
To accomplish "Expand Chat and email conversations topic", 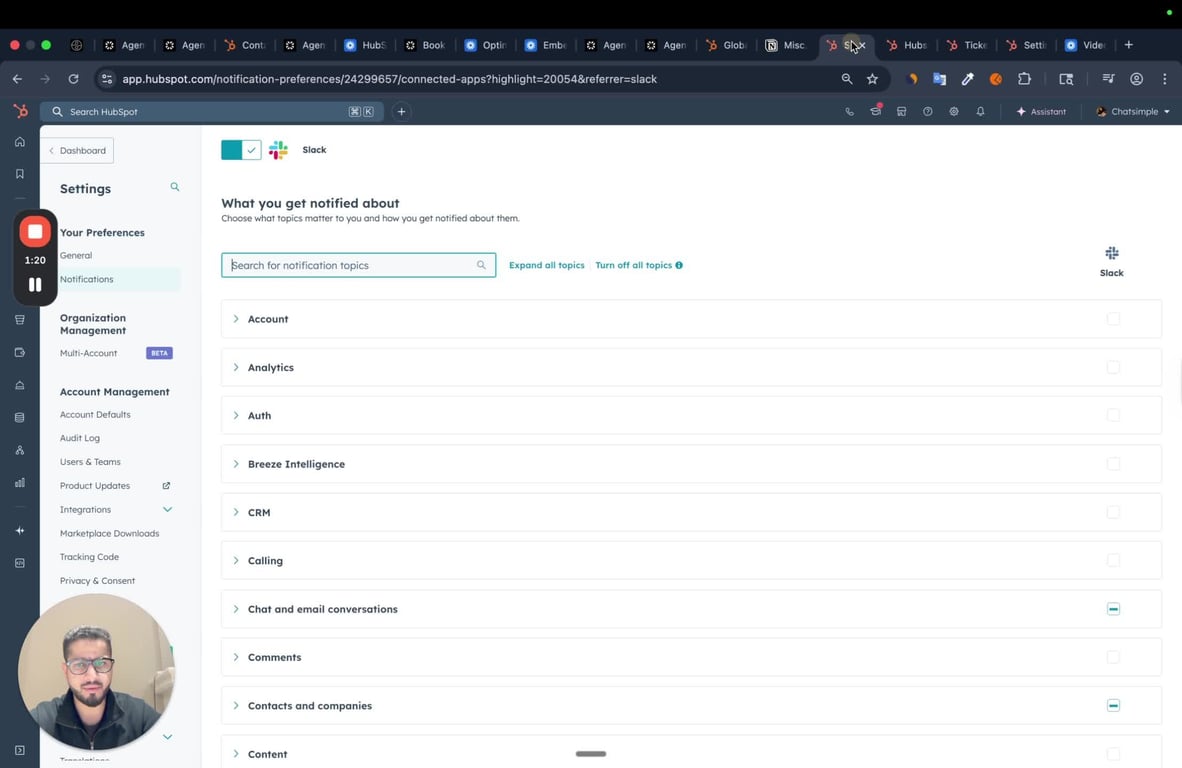I will (236, 609).
